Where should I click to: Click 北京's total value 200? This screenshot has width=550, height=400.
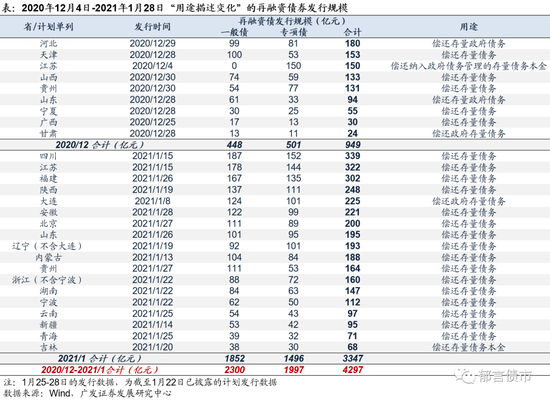(x=353, y=224)
